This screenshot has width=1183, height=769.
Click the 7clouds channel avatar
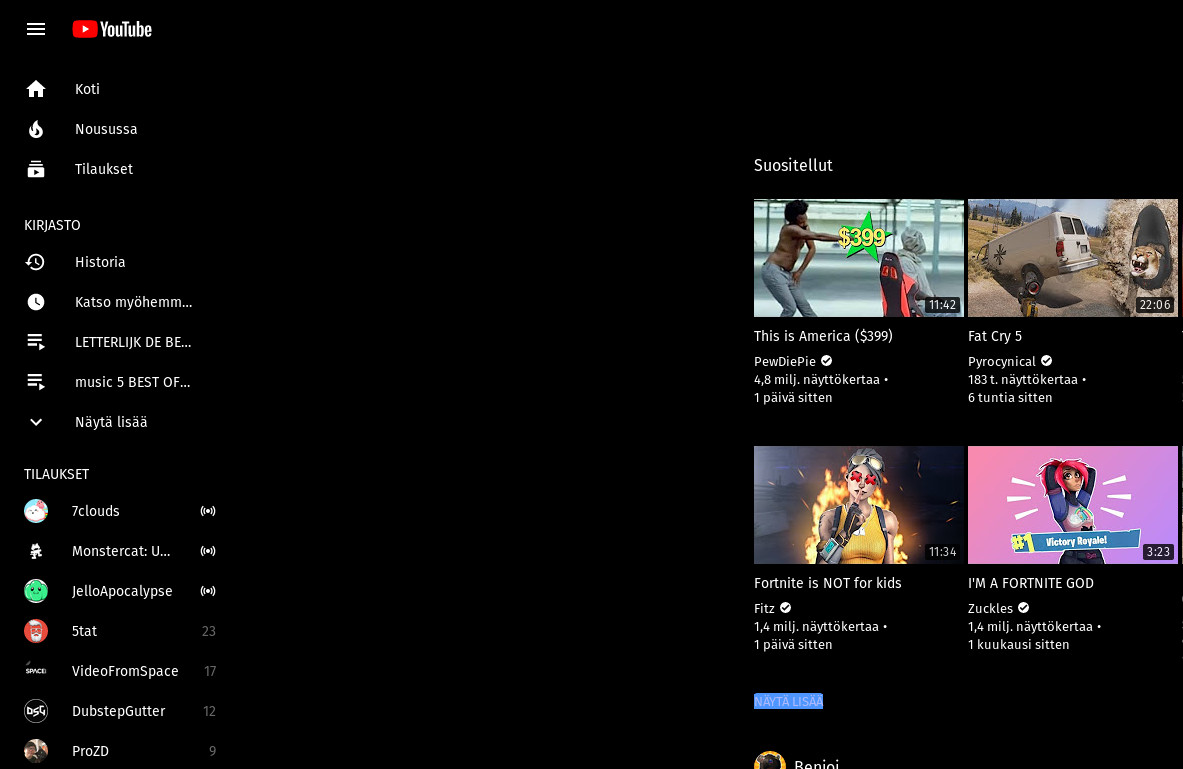click(x=35, y=511)
